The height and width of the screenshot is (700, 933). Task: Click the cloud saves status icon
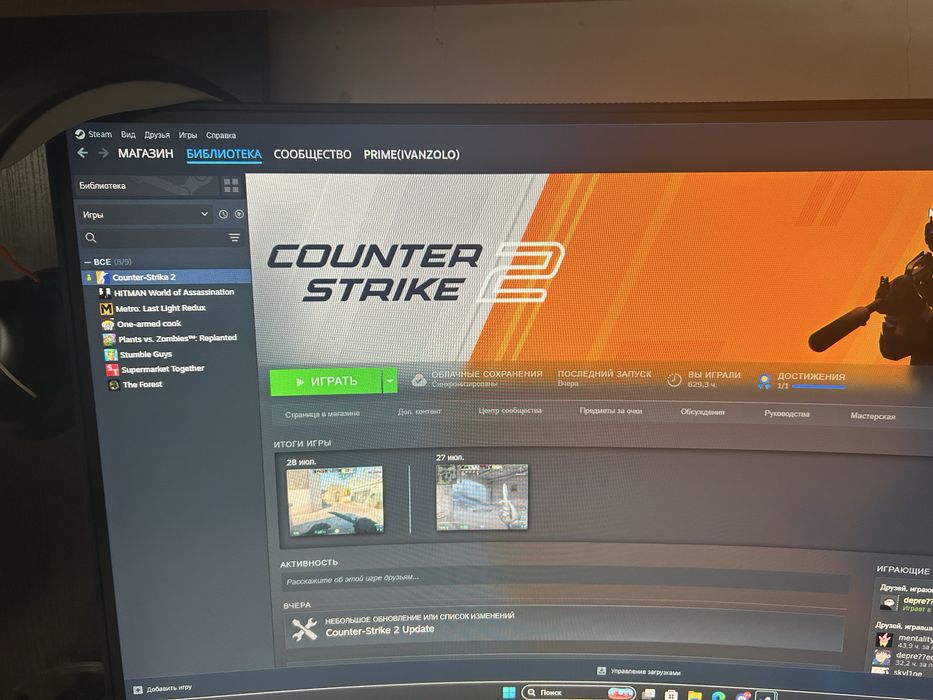[x=419, y=380]
